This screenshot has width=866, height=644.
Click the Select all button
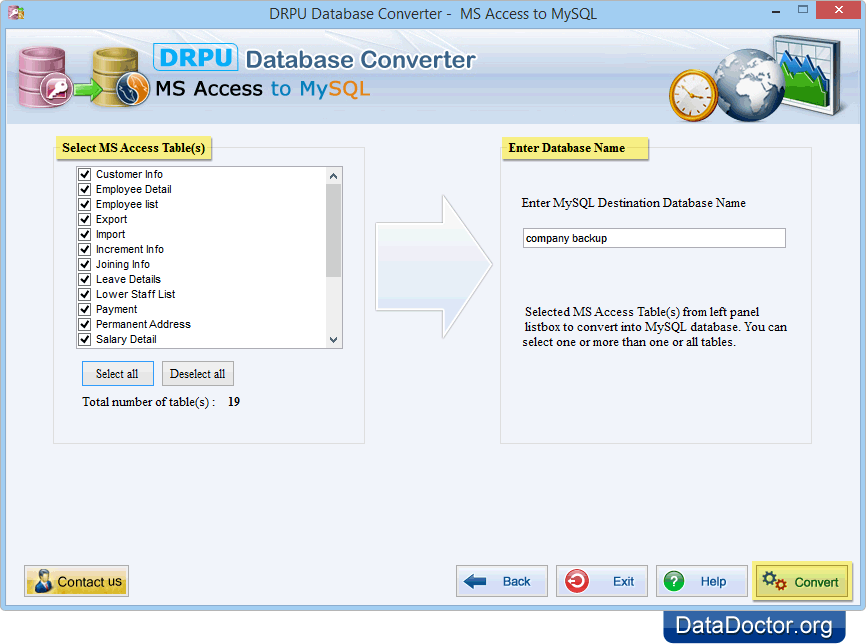(118, 374)
